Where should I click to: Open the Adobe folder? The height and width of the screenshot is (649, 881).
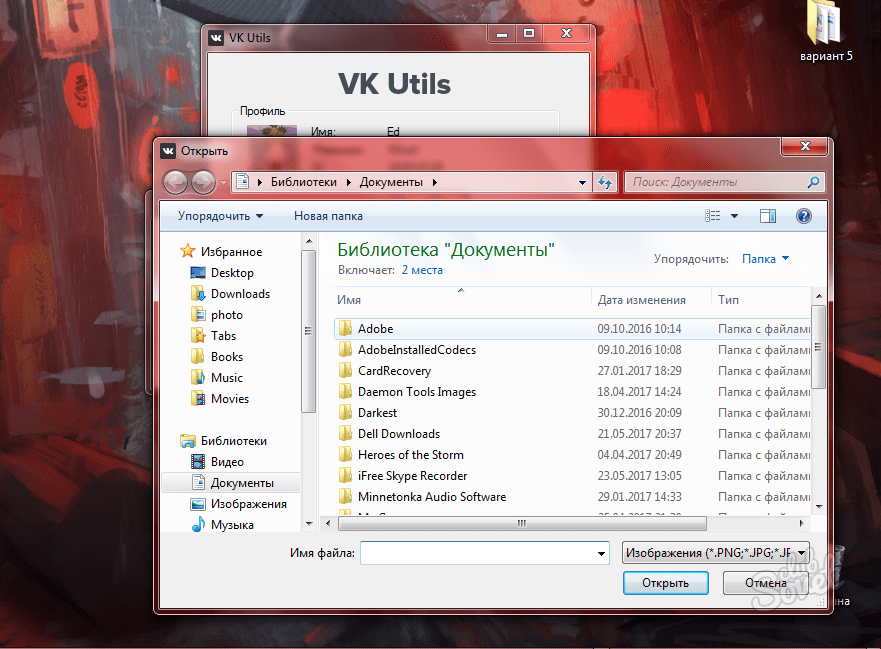[375, 329]
